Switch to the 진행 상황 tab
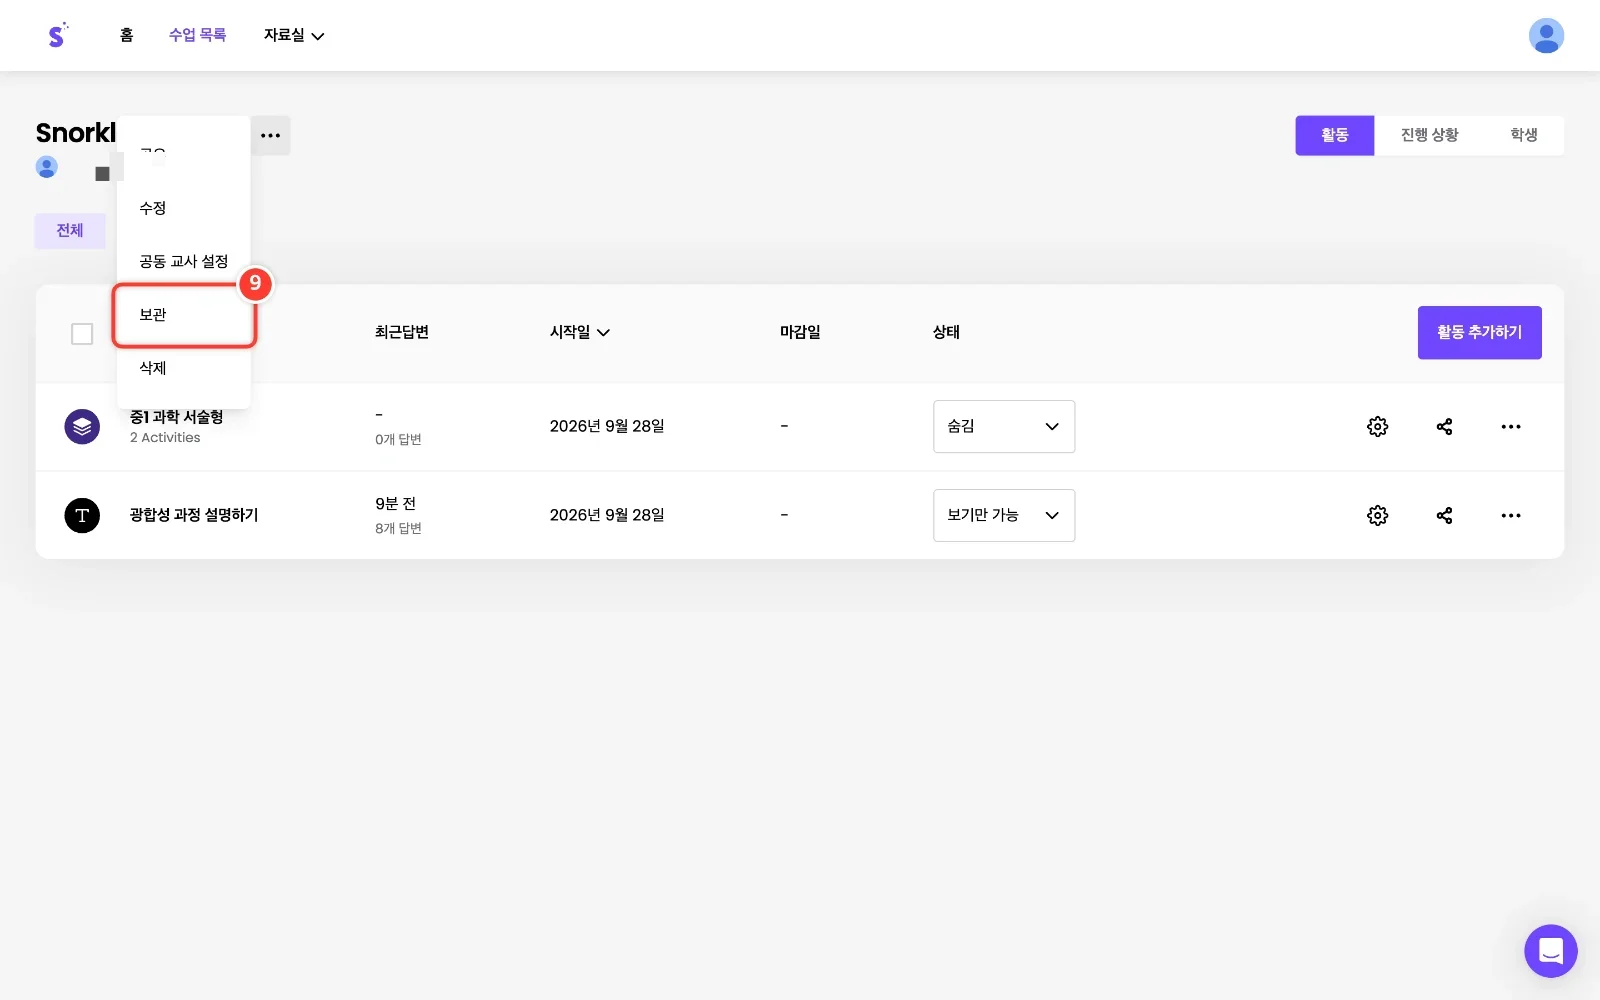Image resolution: width=1600 pixels, height=1000 pixels. click(1429, 135)
